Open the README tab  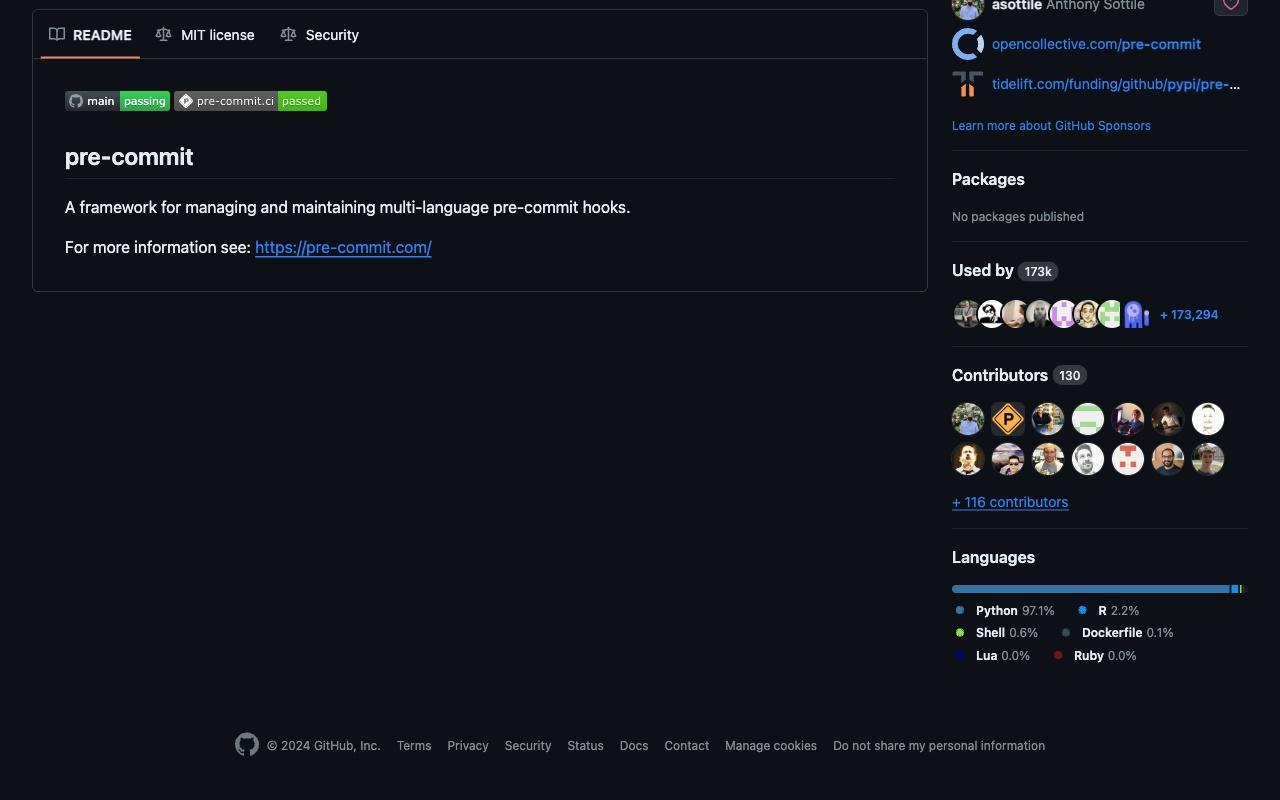(x=90, y=35)
